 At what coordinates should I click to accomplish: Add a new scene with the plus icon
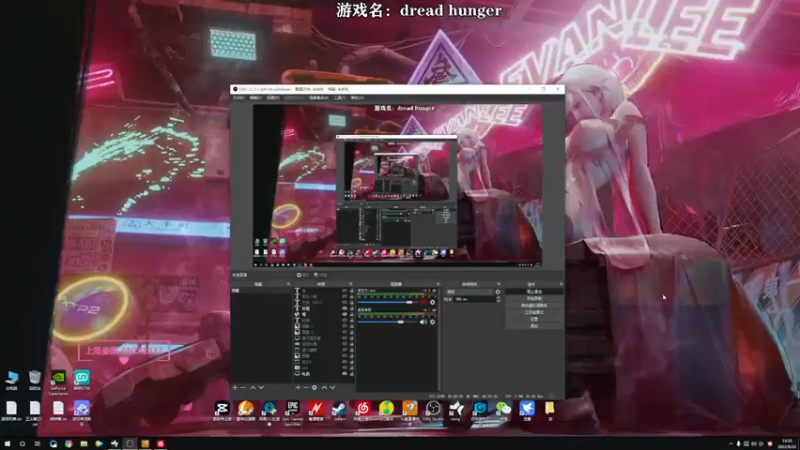(x=235, y=387)
